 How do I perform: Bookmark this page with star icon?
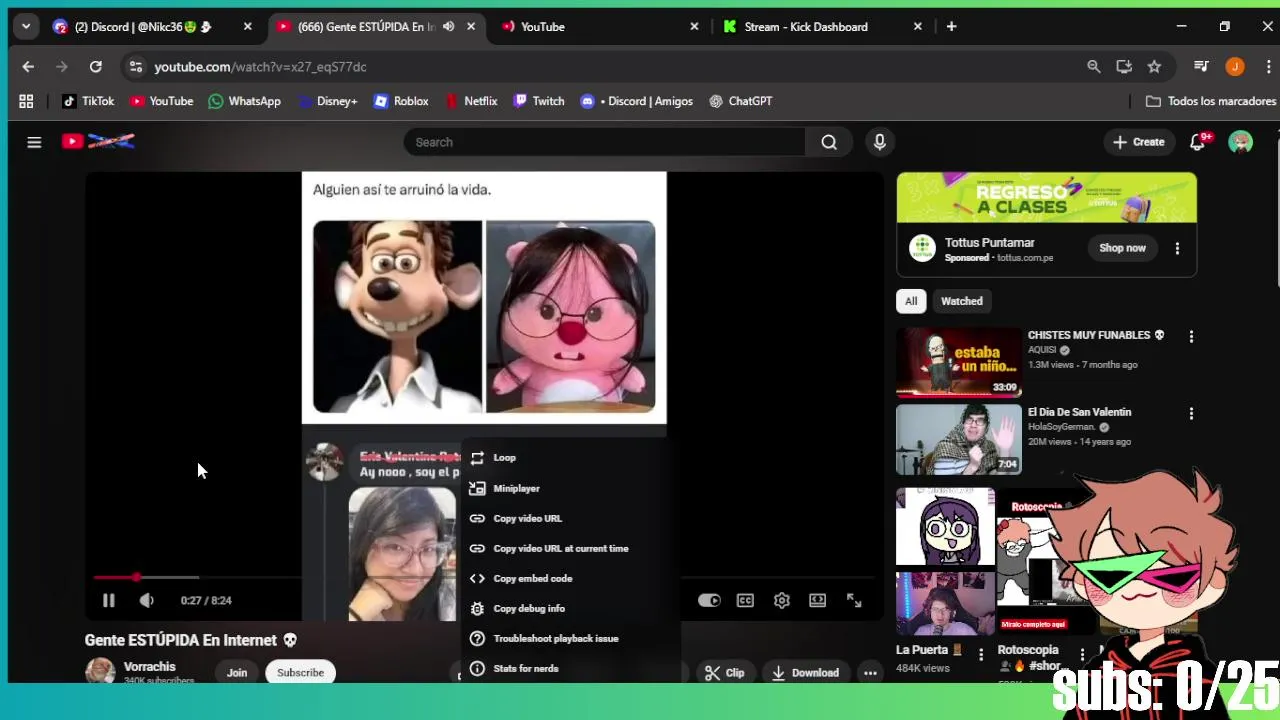(x=1154, y=67)
